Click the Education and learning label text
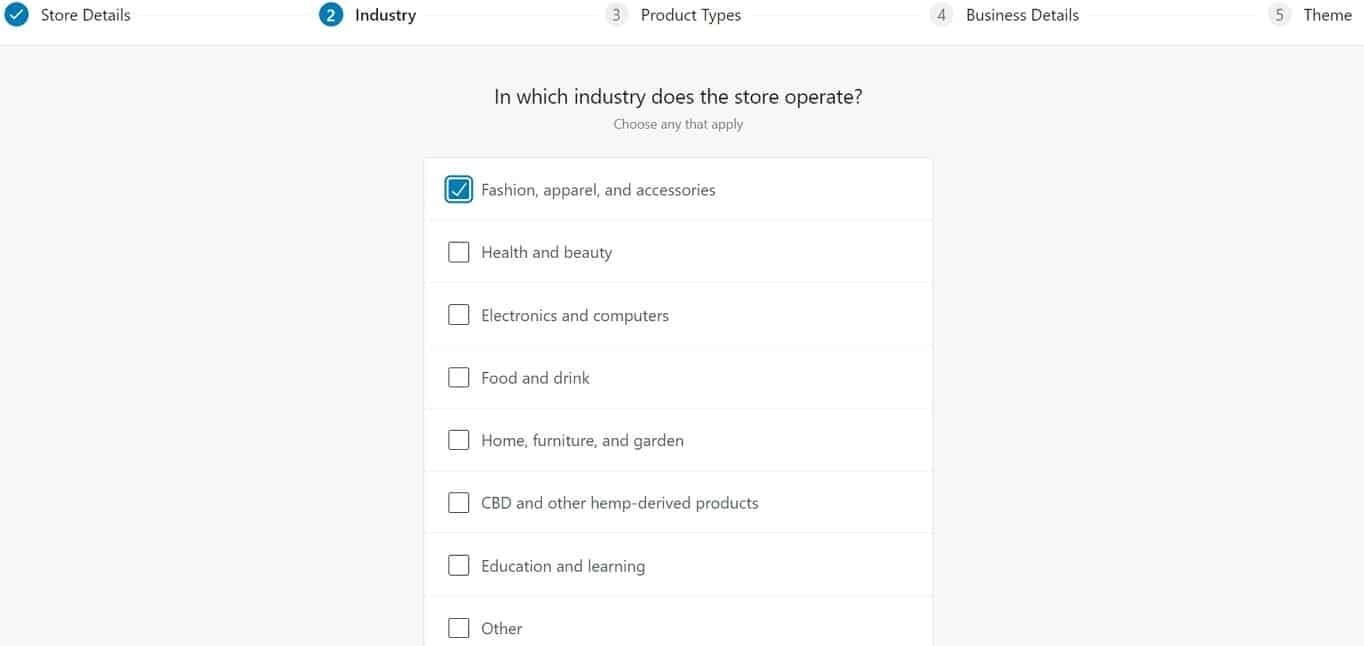This screenshot has width=1364, height=646. click(x=563, y=566)
